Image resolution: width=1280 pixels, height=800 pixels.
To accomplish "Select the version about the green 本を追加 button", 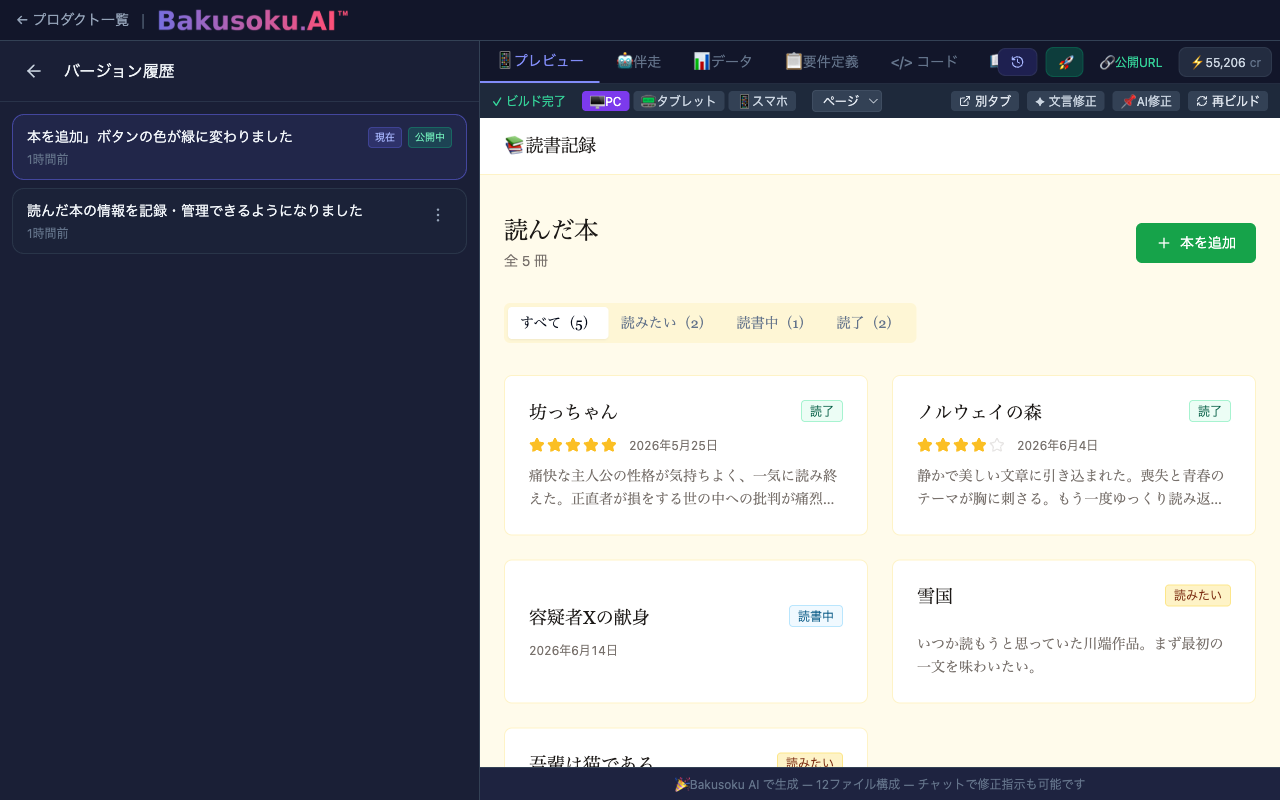I will pos(239,147).
